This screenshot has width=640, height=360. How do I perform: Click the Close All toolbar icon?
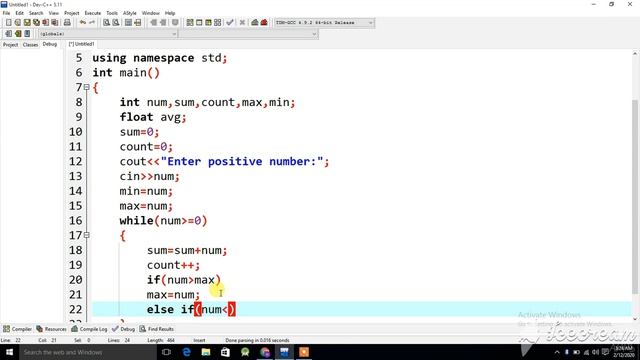coord(54,22)
